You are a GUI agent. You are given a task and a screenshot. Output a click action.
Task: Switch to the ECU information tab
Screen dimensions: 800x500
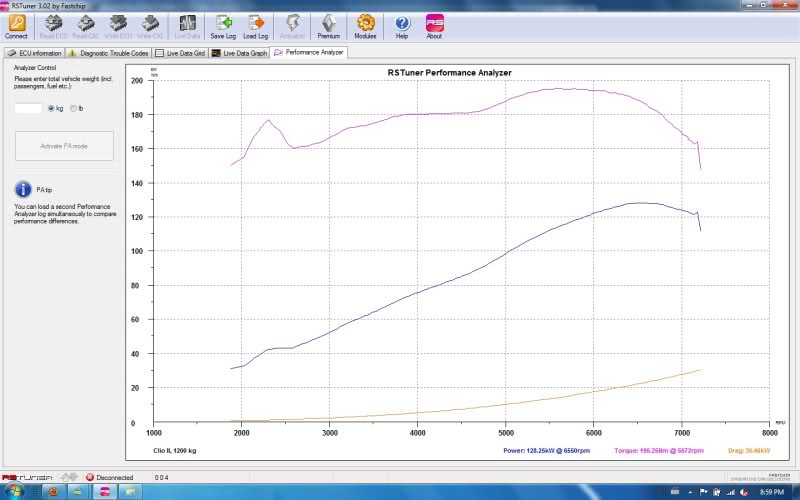tap(34, 52)
